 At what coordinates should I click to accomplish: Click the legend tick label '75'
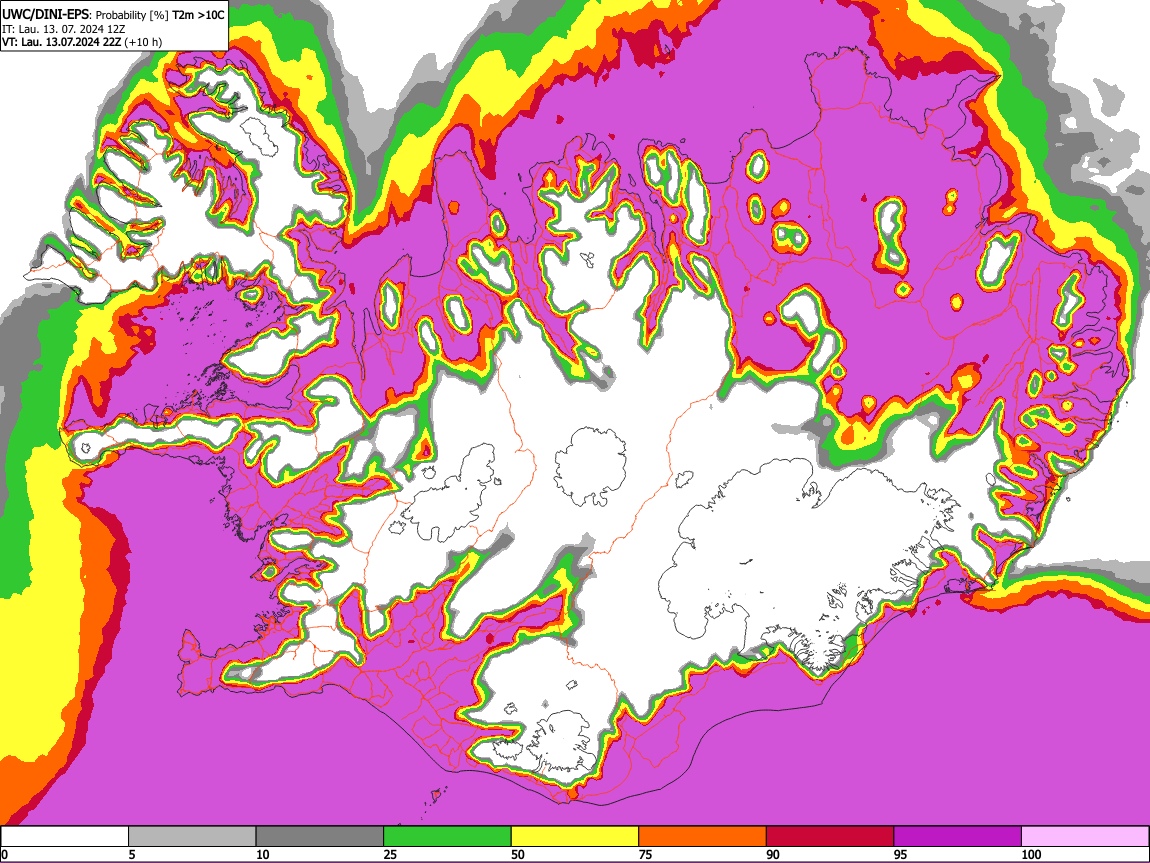(x=645, y=854)
